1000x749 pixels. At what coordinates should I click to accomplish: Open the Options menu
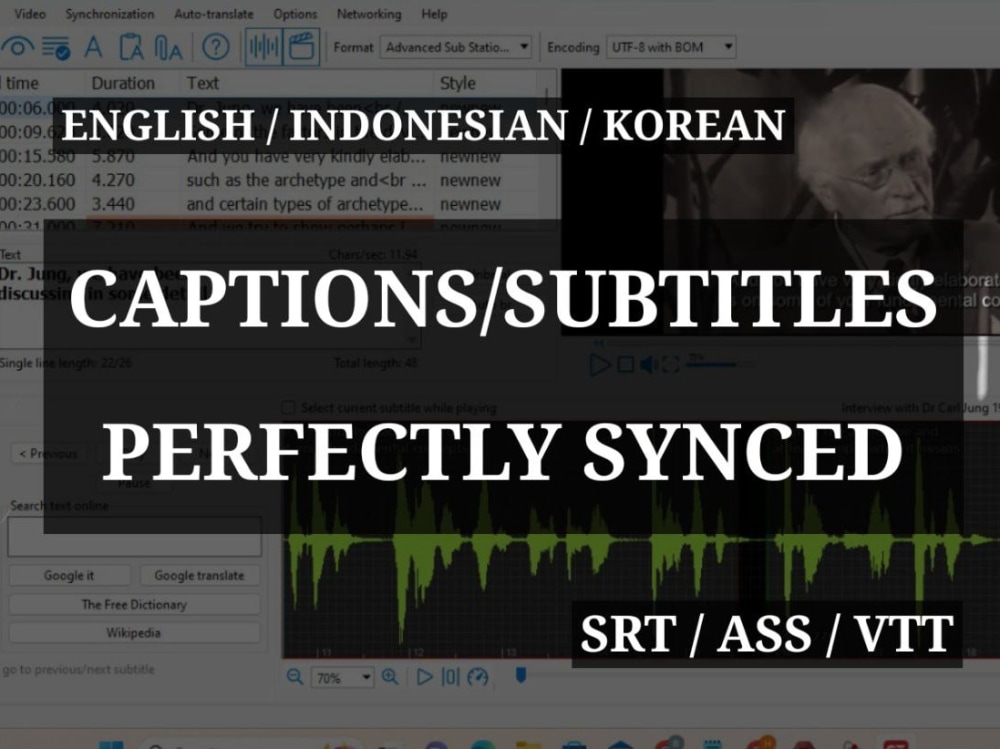pyautogui.click(x=295, y=13)
